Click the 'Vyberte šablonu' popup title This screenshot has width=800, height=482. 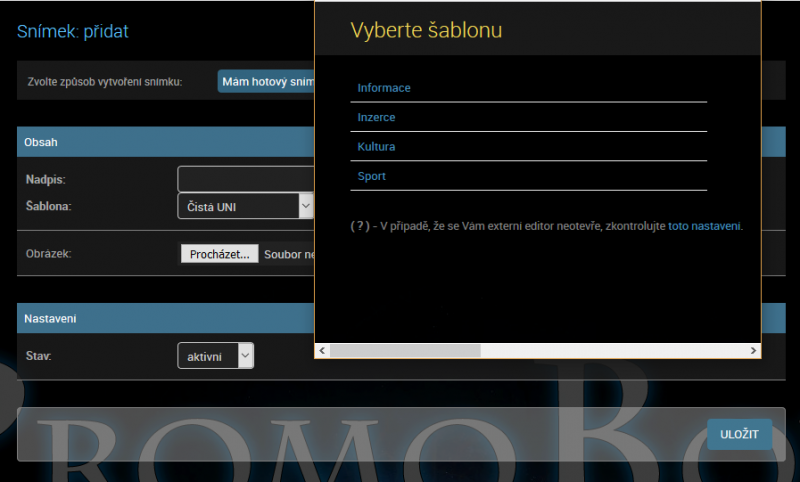tap(426, 31)
